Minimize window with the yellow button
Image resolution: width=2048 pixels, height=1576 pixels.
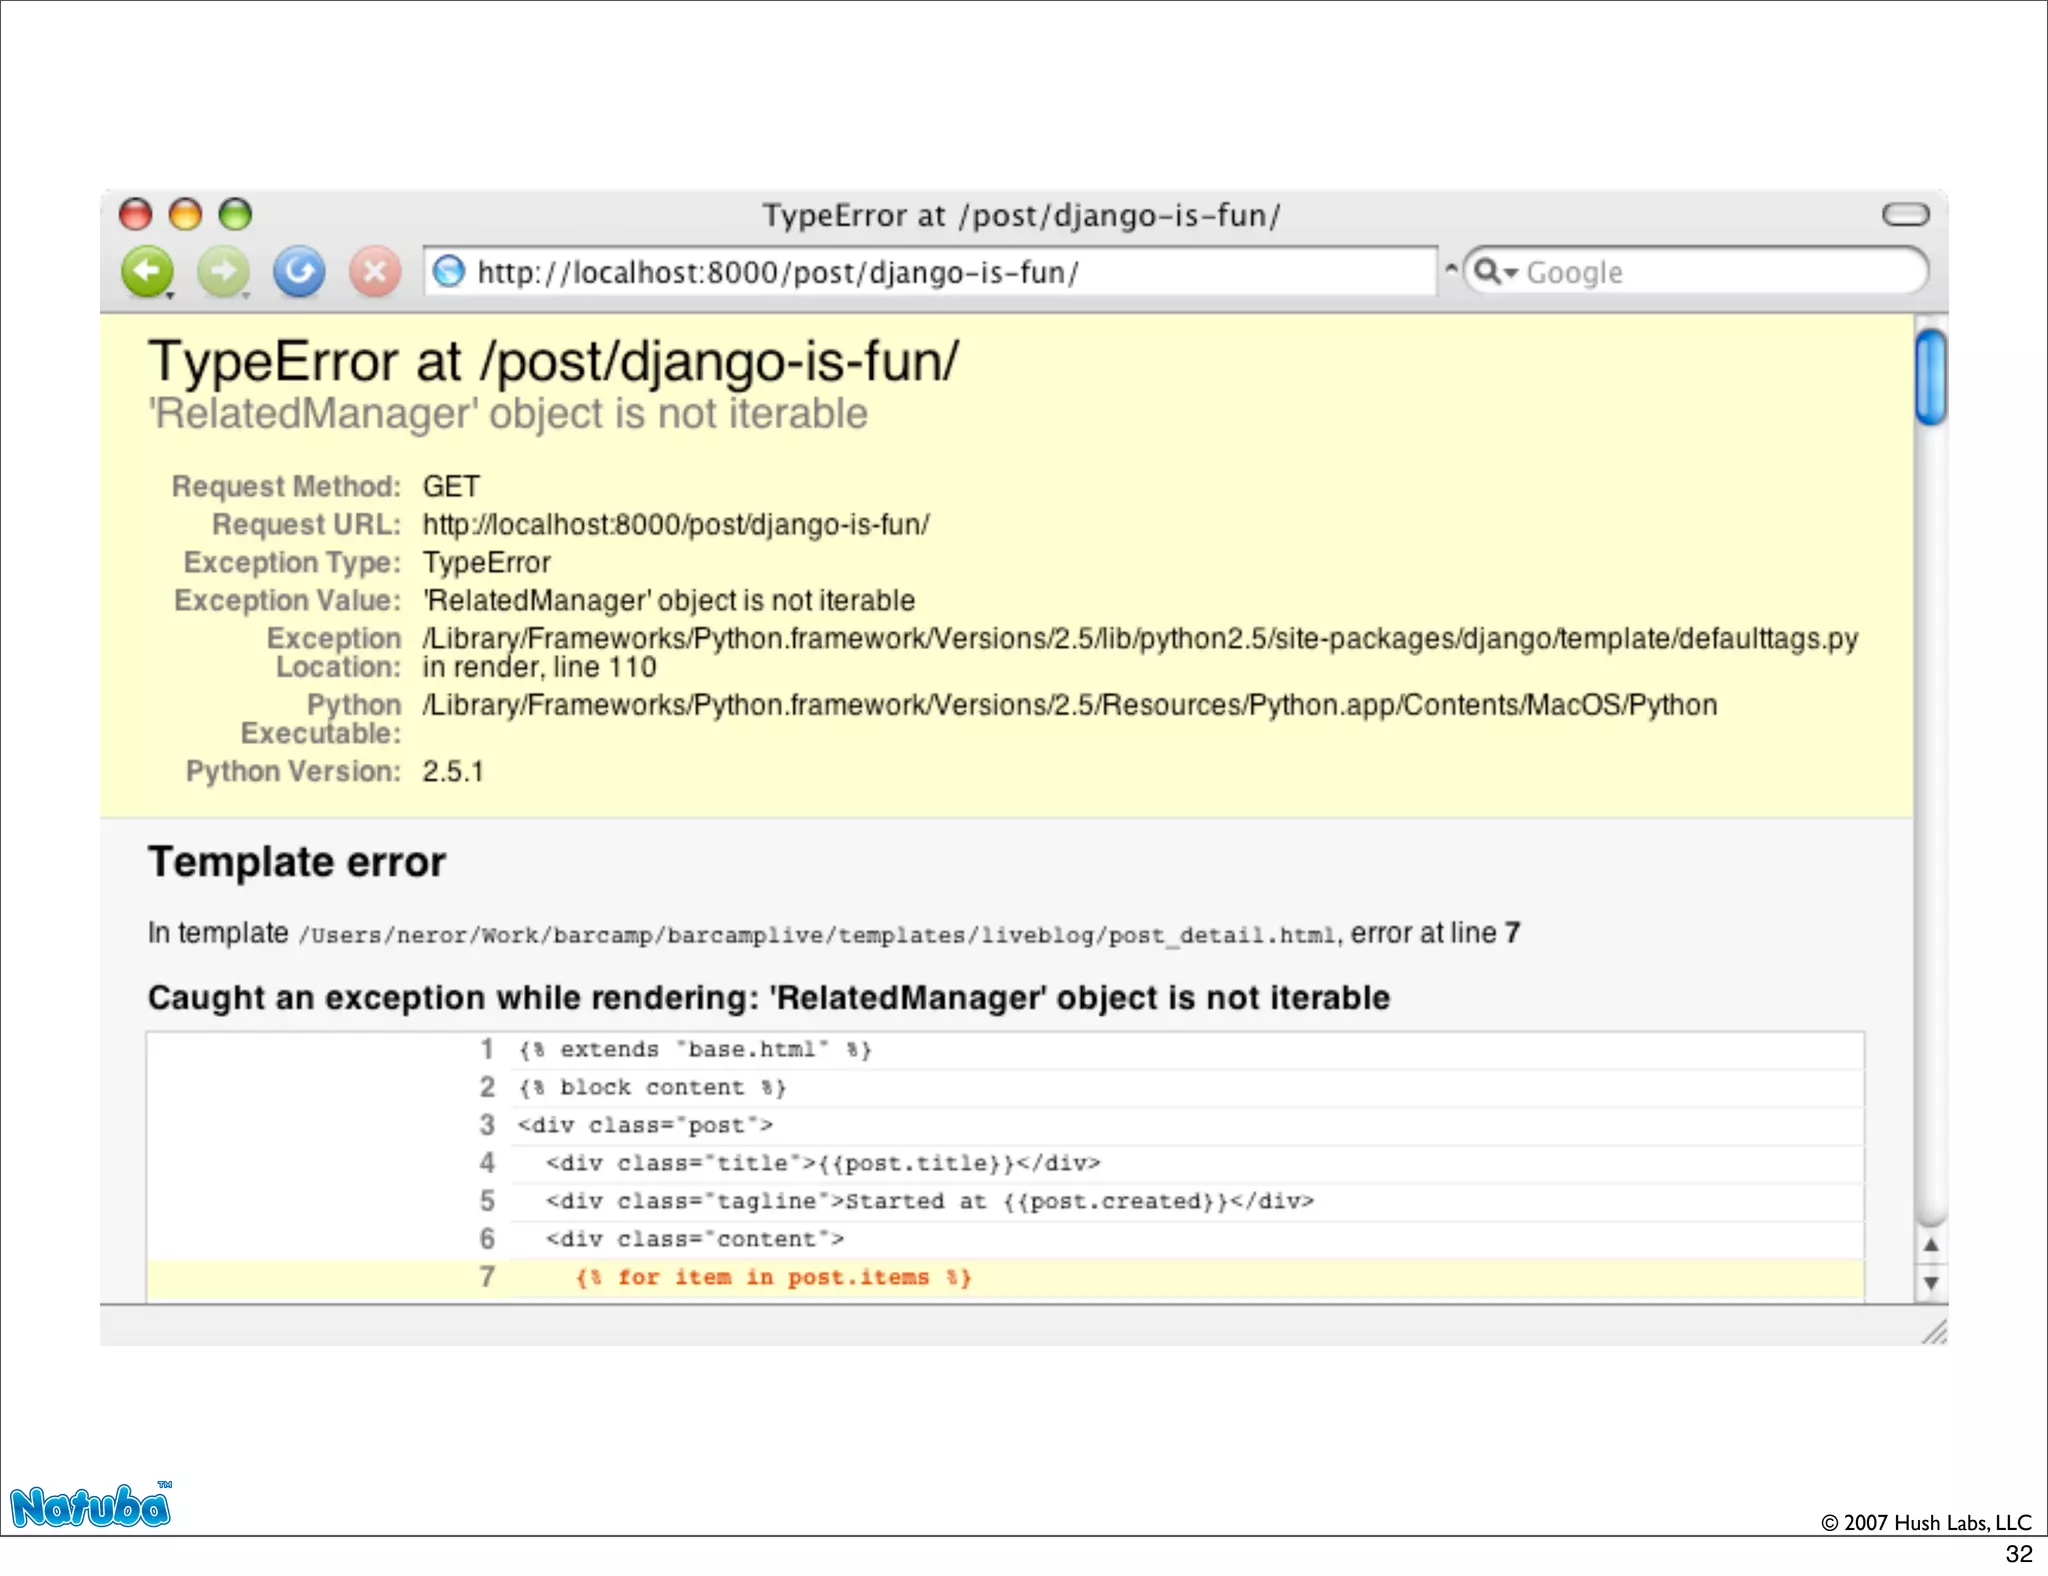(x=185, y=214)
